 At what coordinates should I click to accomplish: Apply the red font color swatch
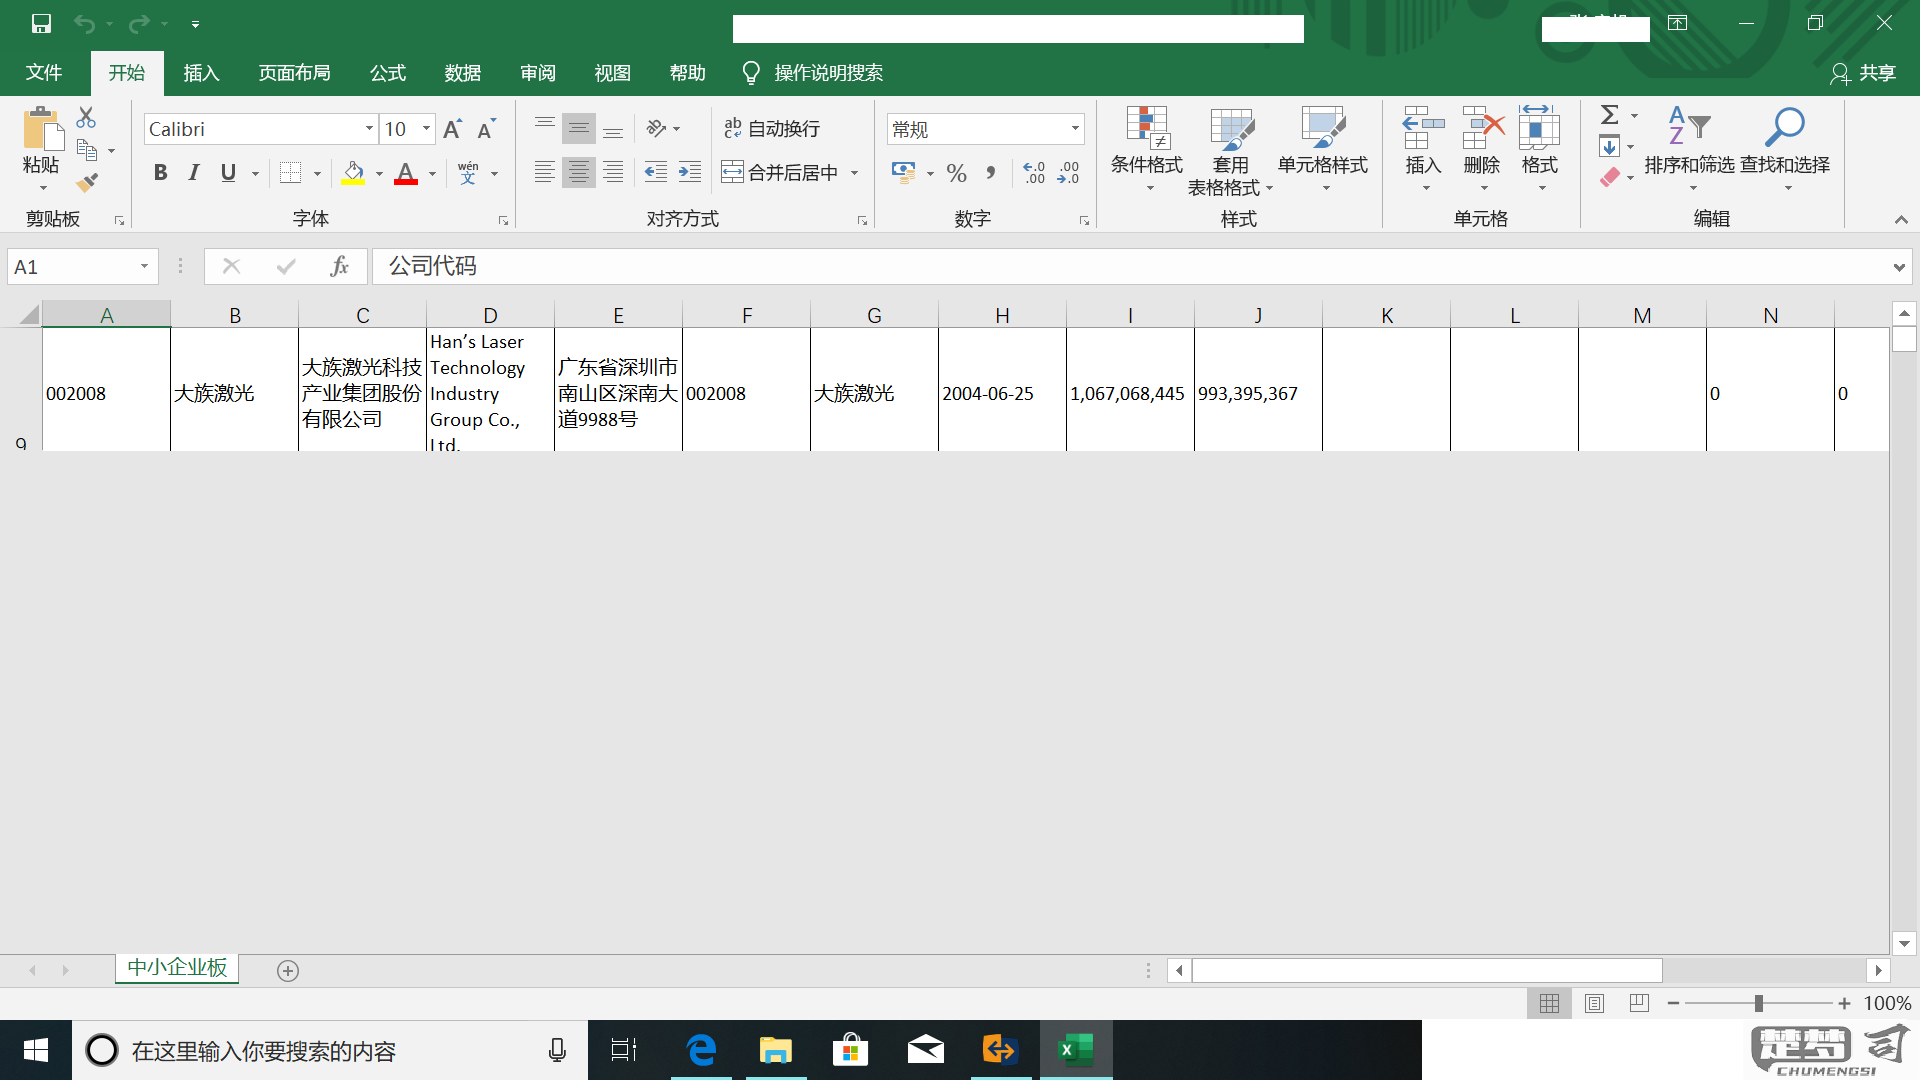coord(405,174)
